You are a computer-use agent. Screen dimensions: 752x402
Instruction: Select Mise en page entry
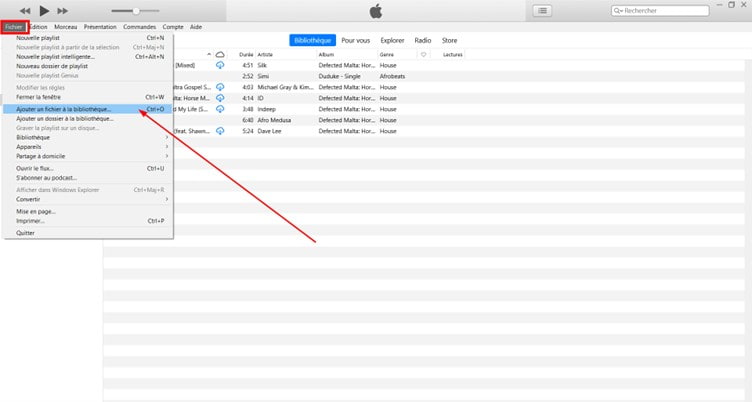click(x=88, y=212)
